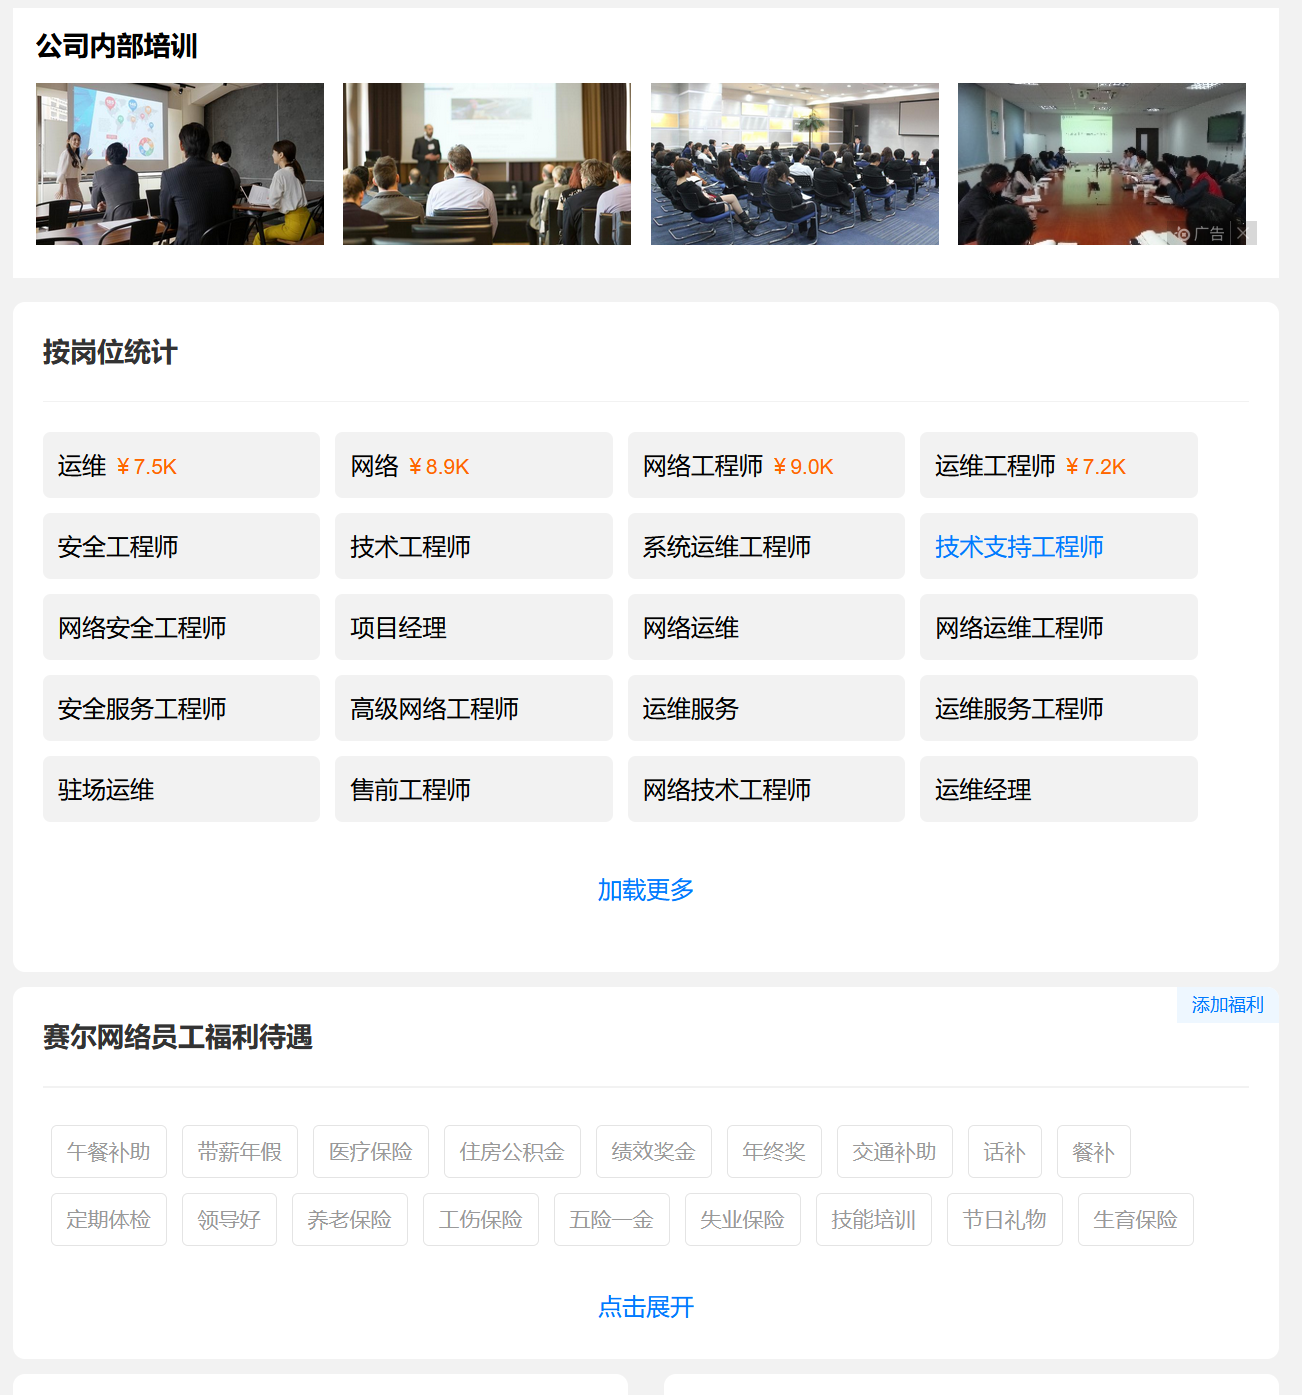The image size is (1302, 1395).
Task: Expand benefits with 点击展开
Action: point(645,1307)
